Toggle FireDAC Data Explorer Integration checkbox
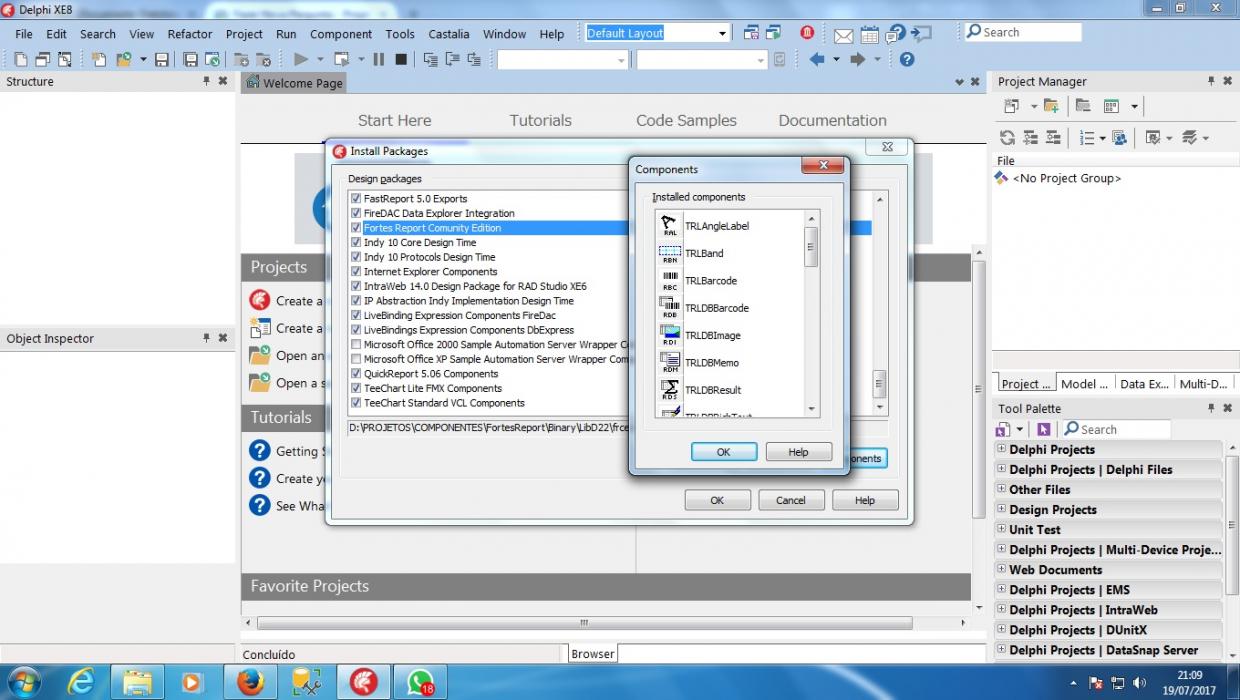 tap(356, 213)
